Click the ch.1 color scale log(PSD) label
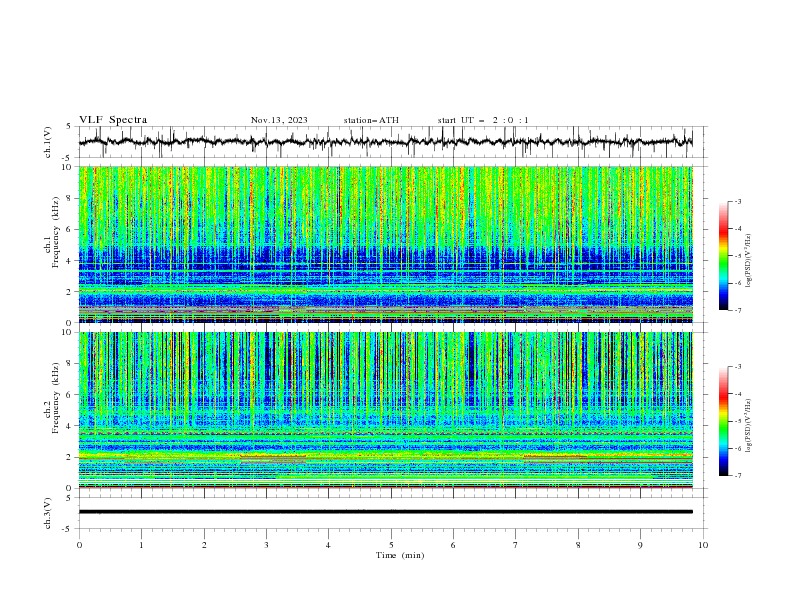 coord(749,261)
